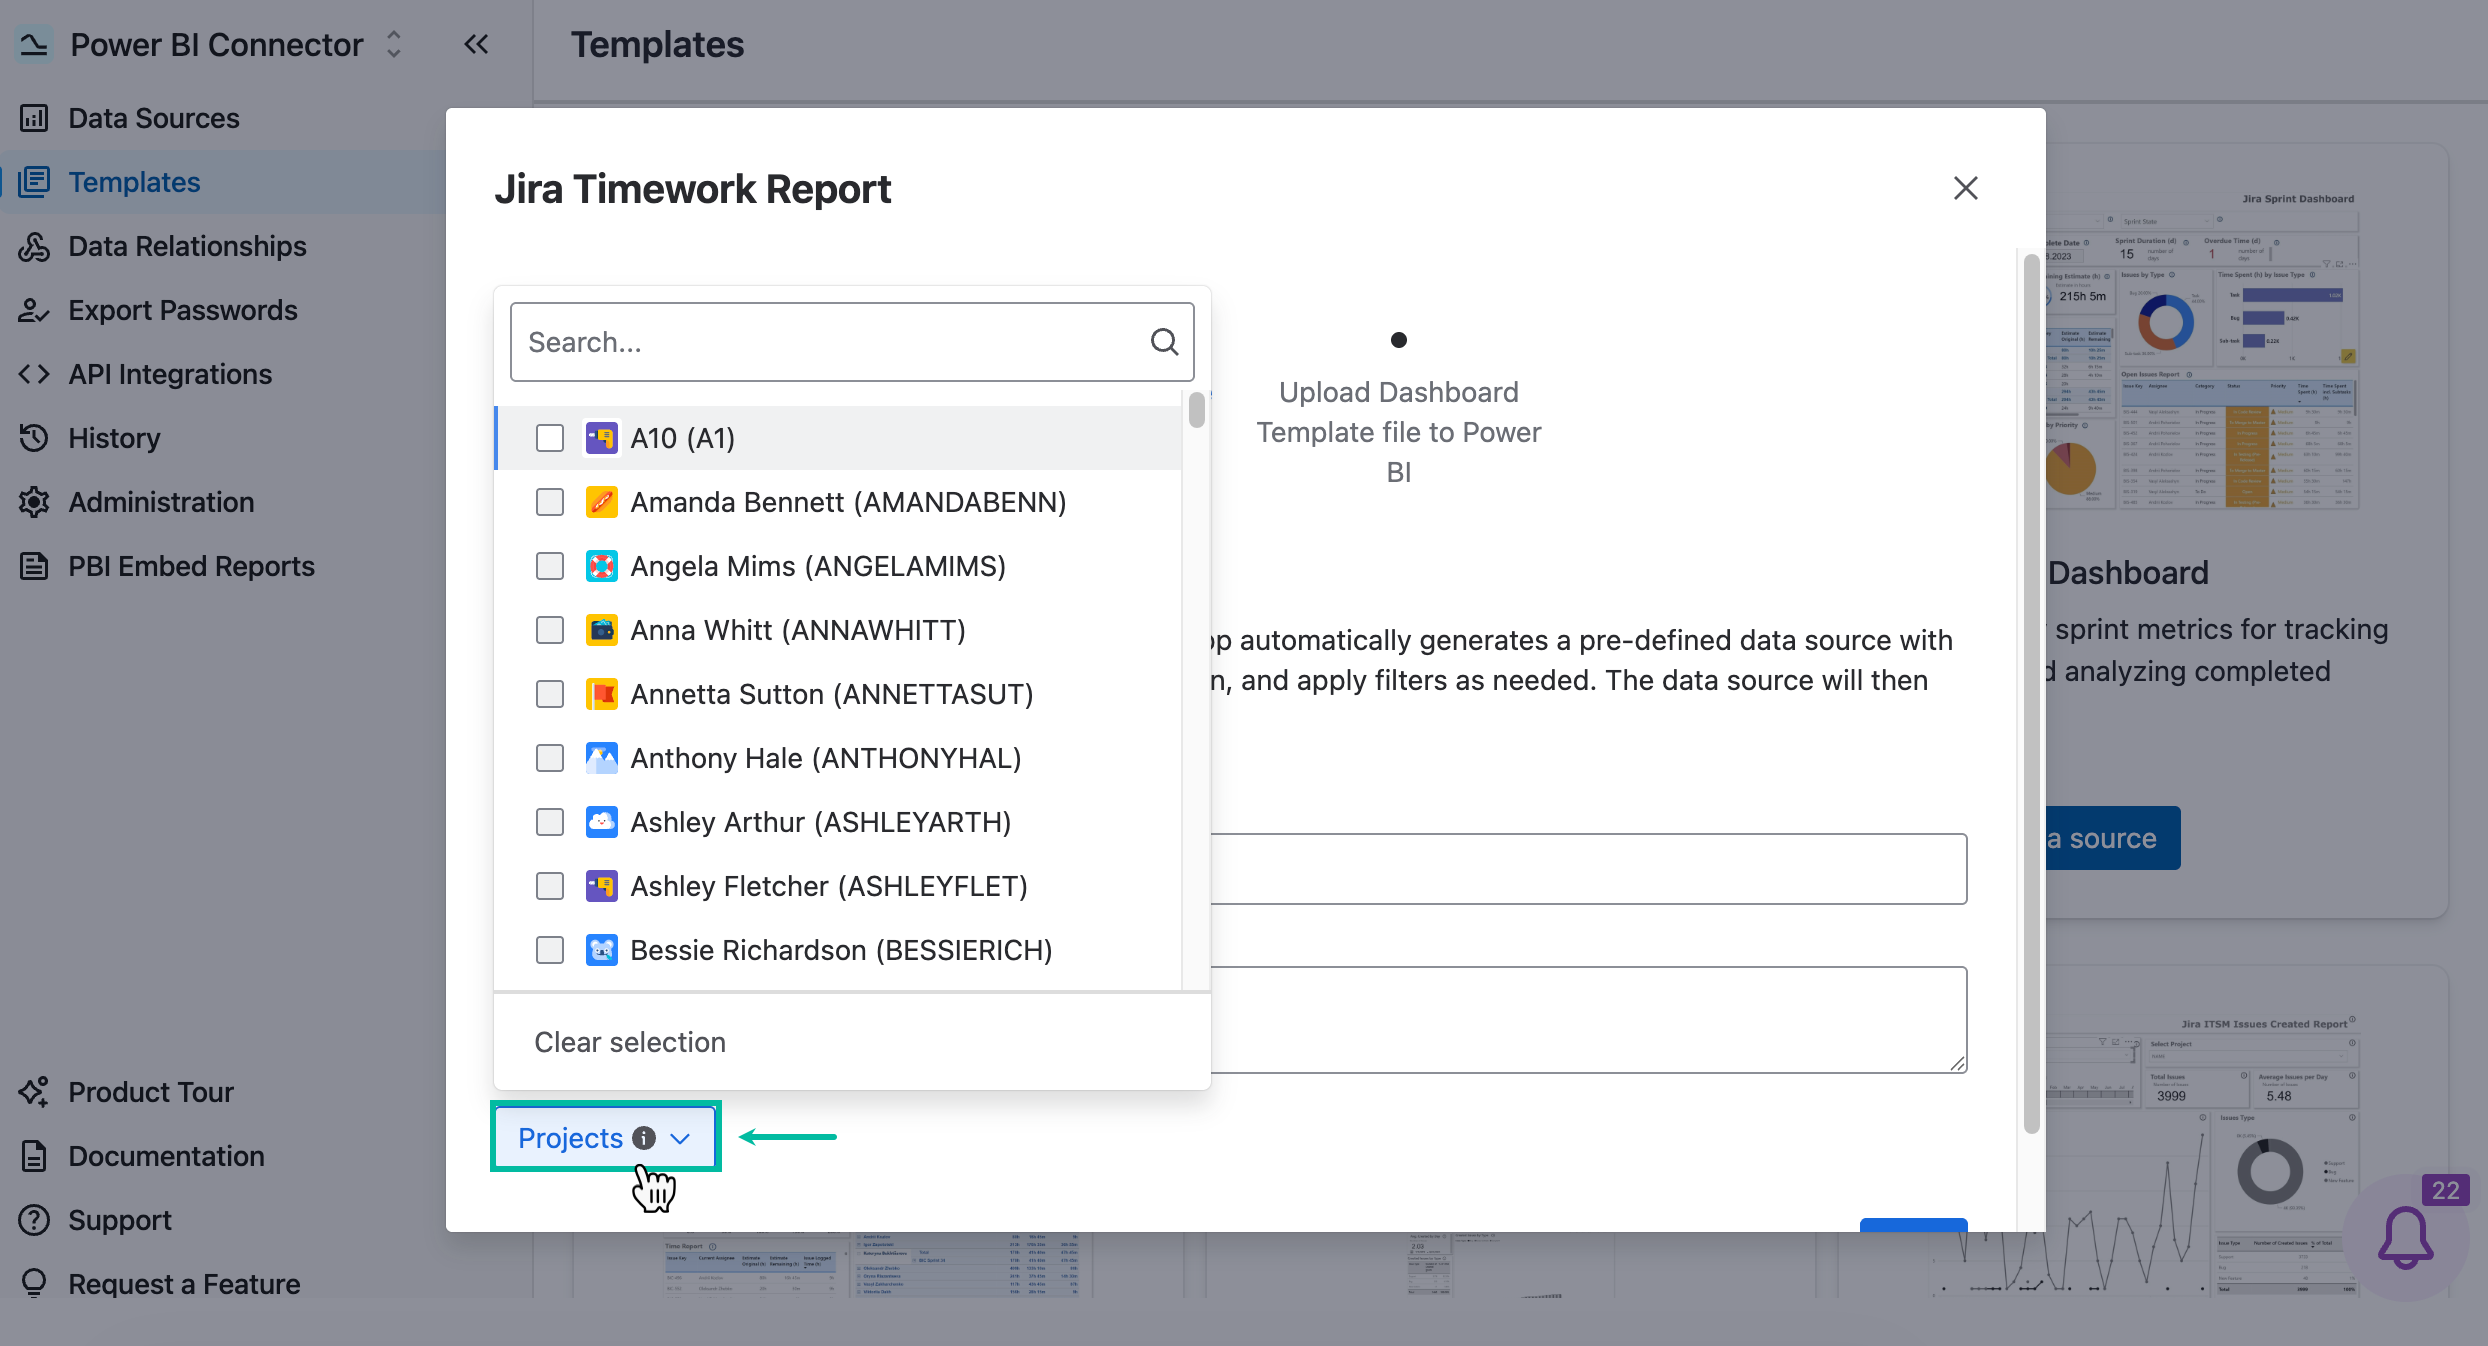Click Bessie Richardson koala avatar icon
The width and height of the screenshot is (2488, 1346).
pos(601,950)
